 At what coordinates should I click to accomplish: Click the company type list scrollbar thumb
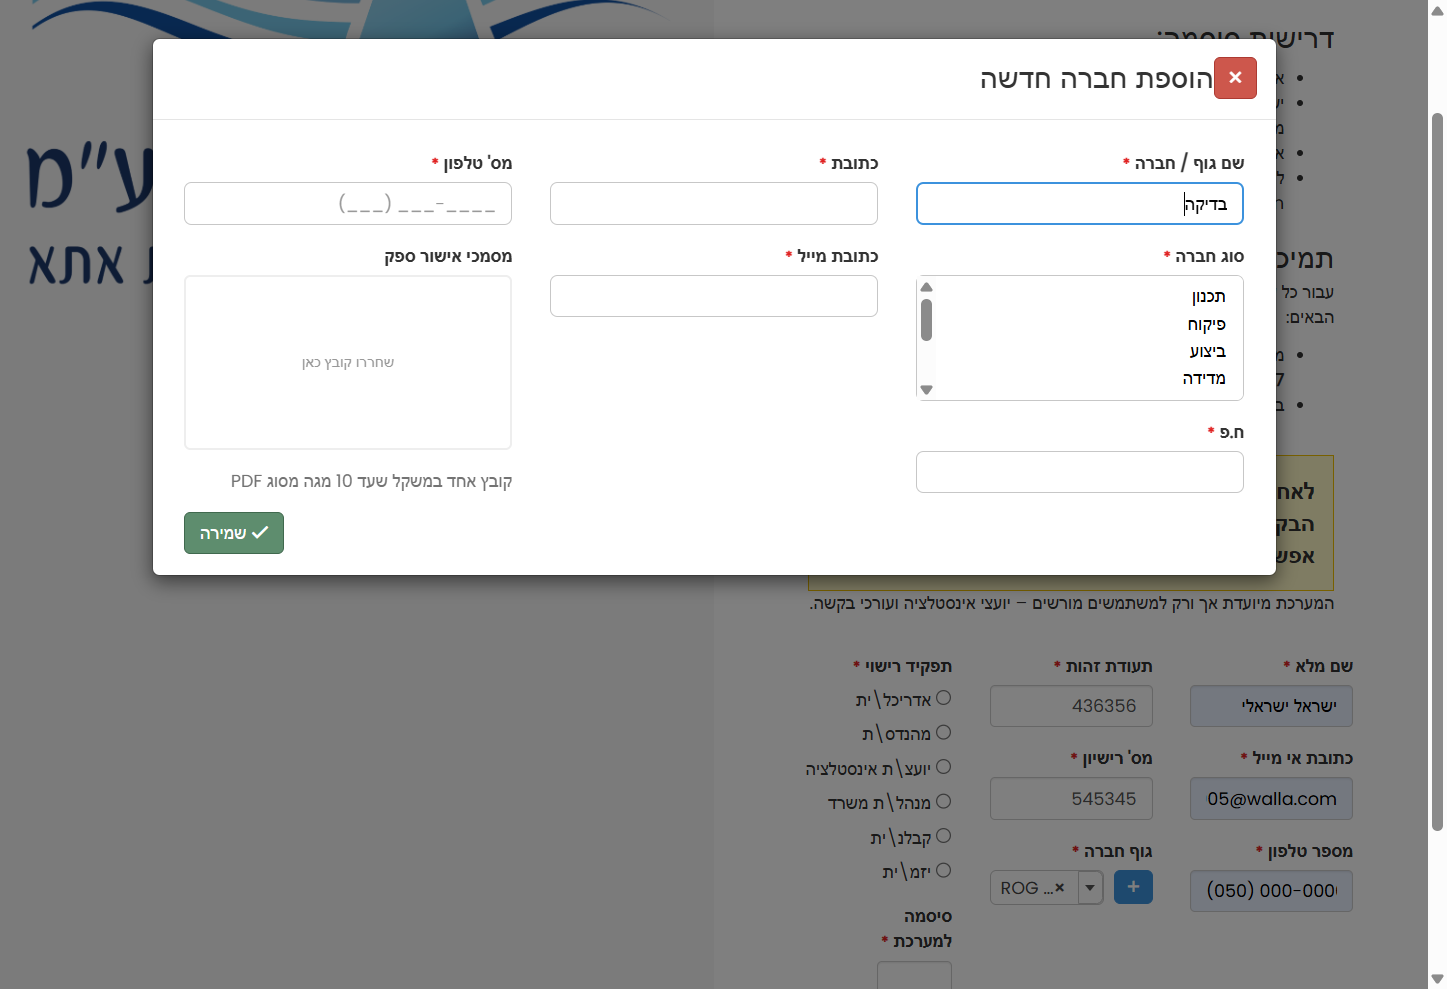point(926,319)
